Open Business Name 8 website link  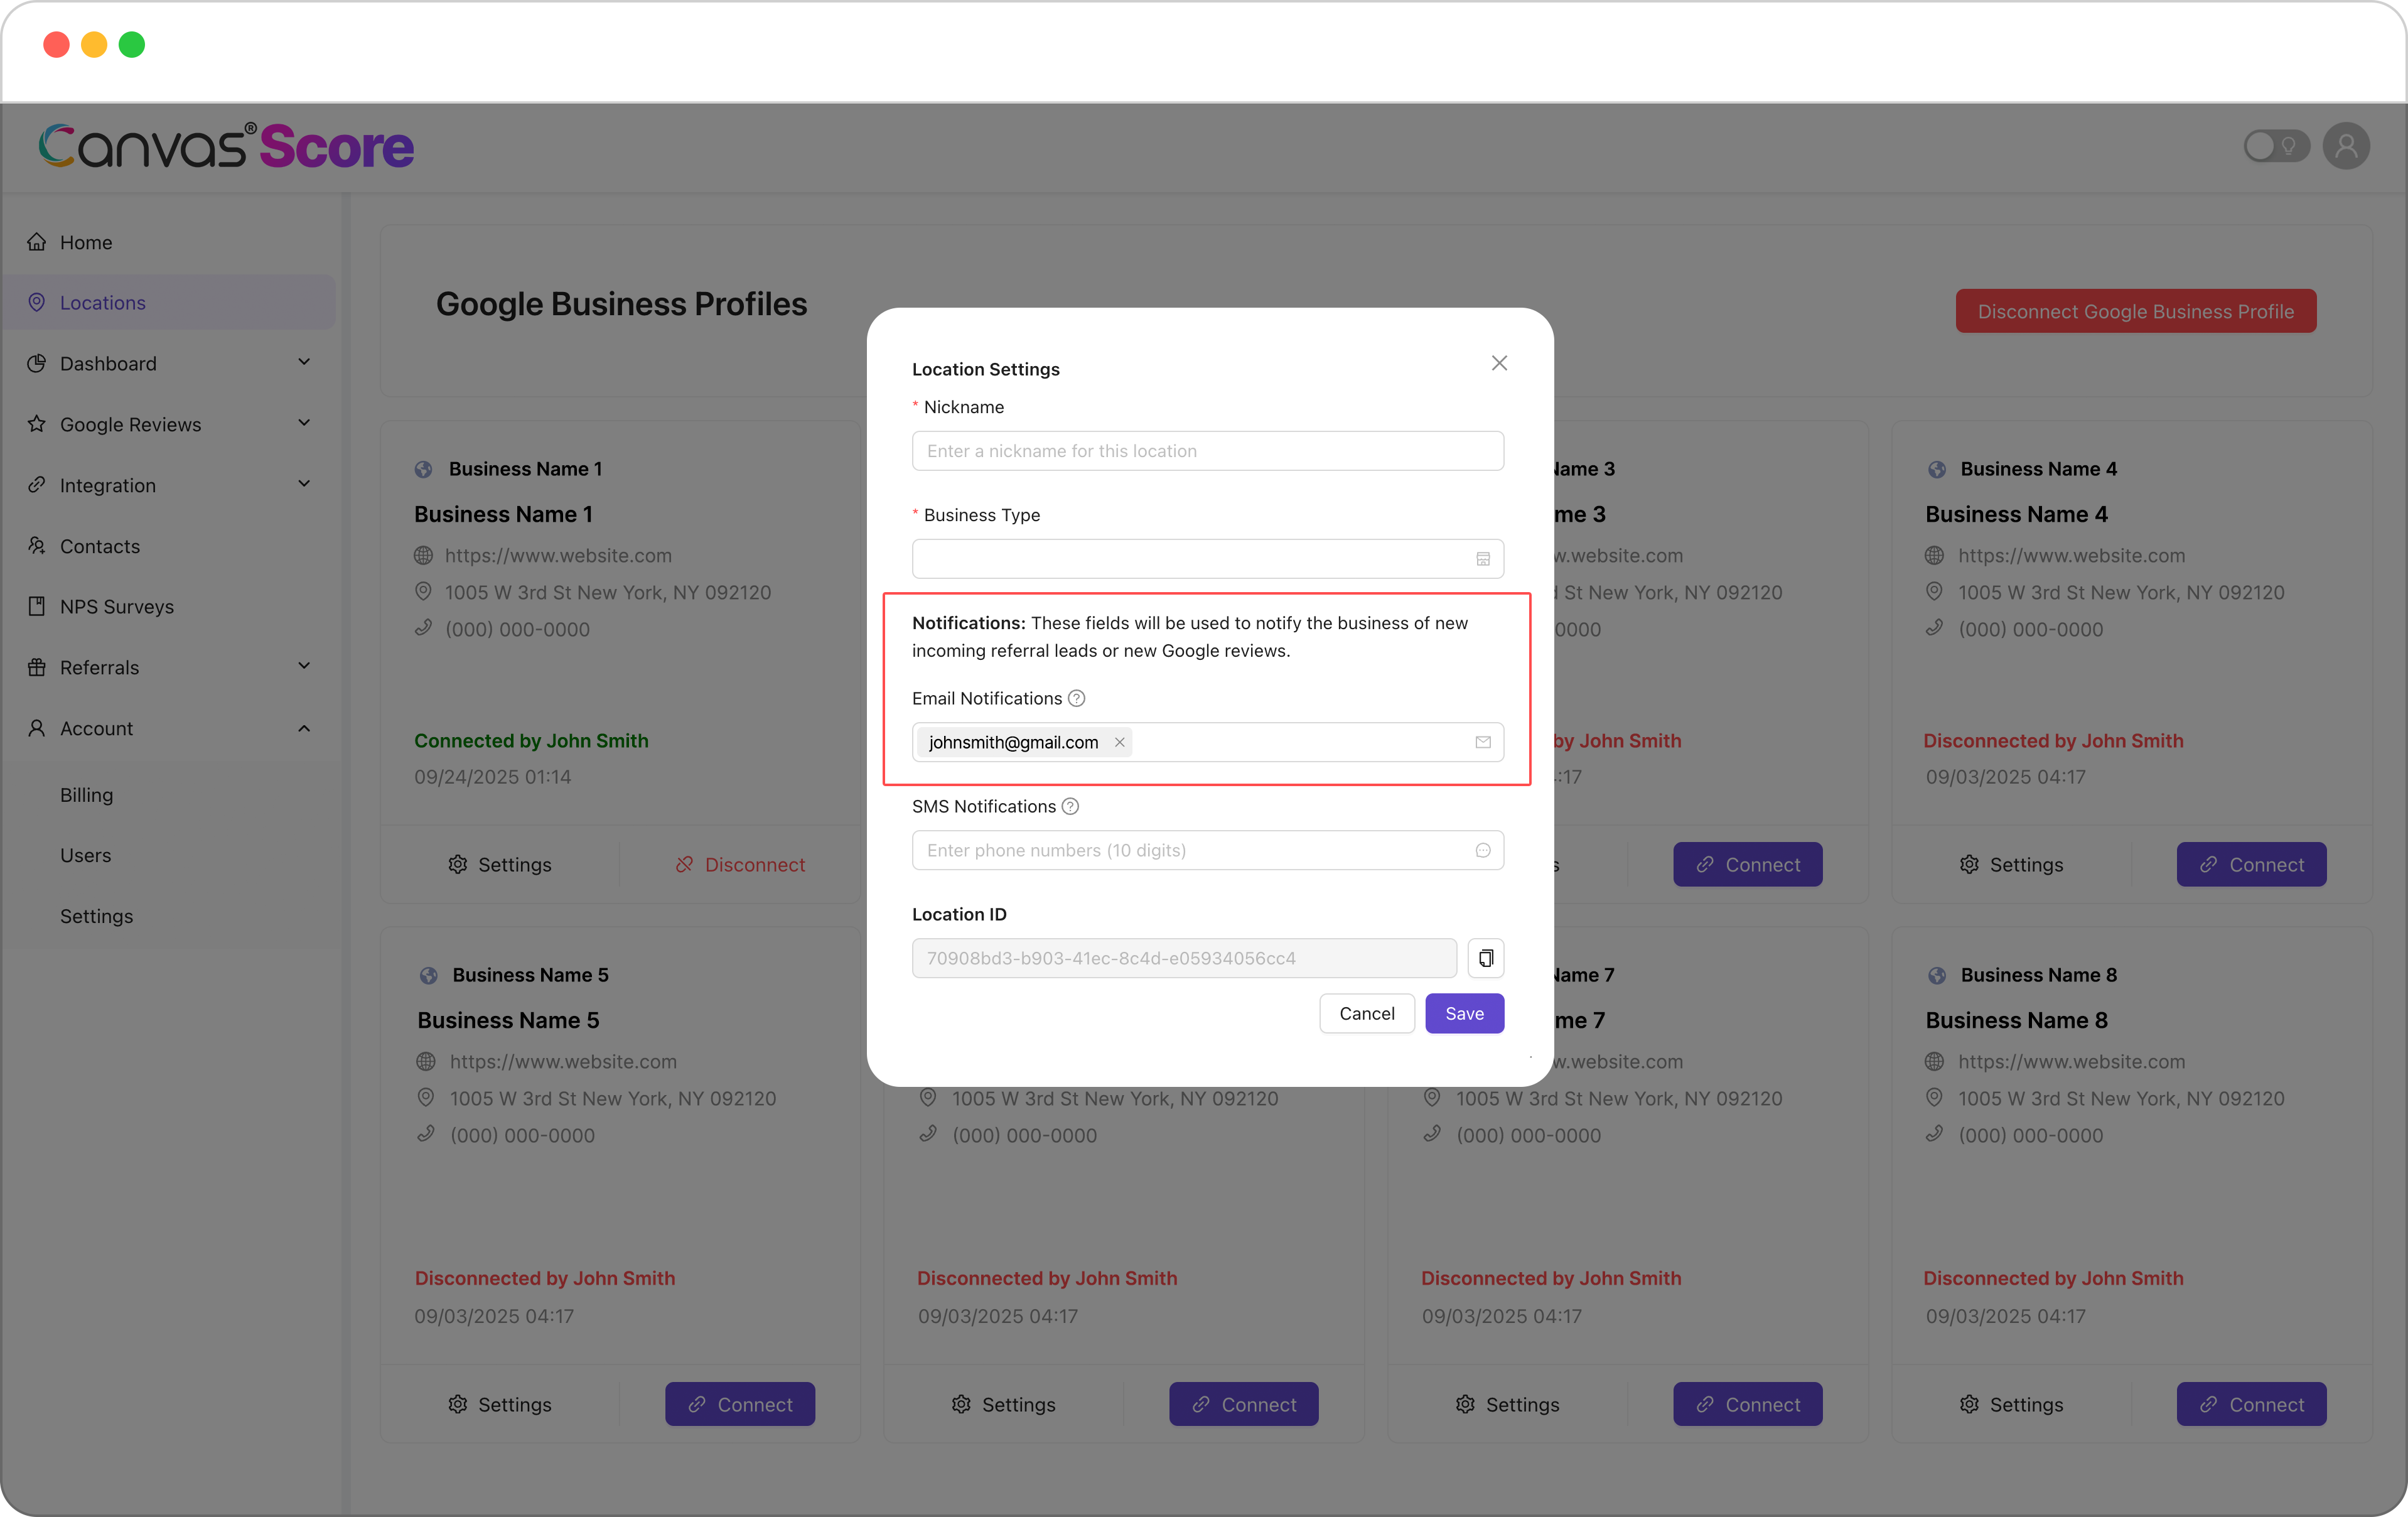tap(2071, 1061)
